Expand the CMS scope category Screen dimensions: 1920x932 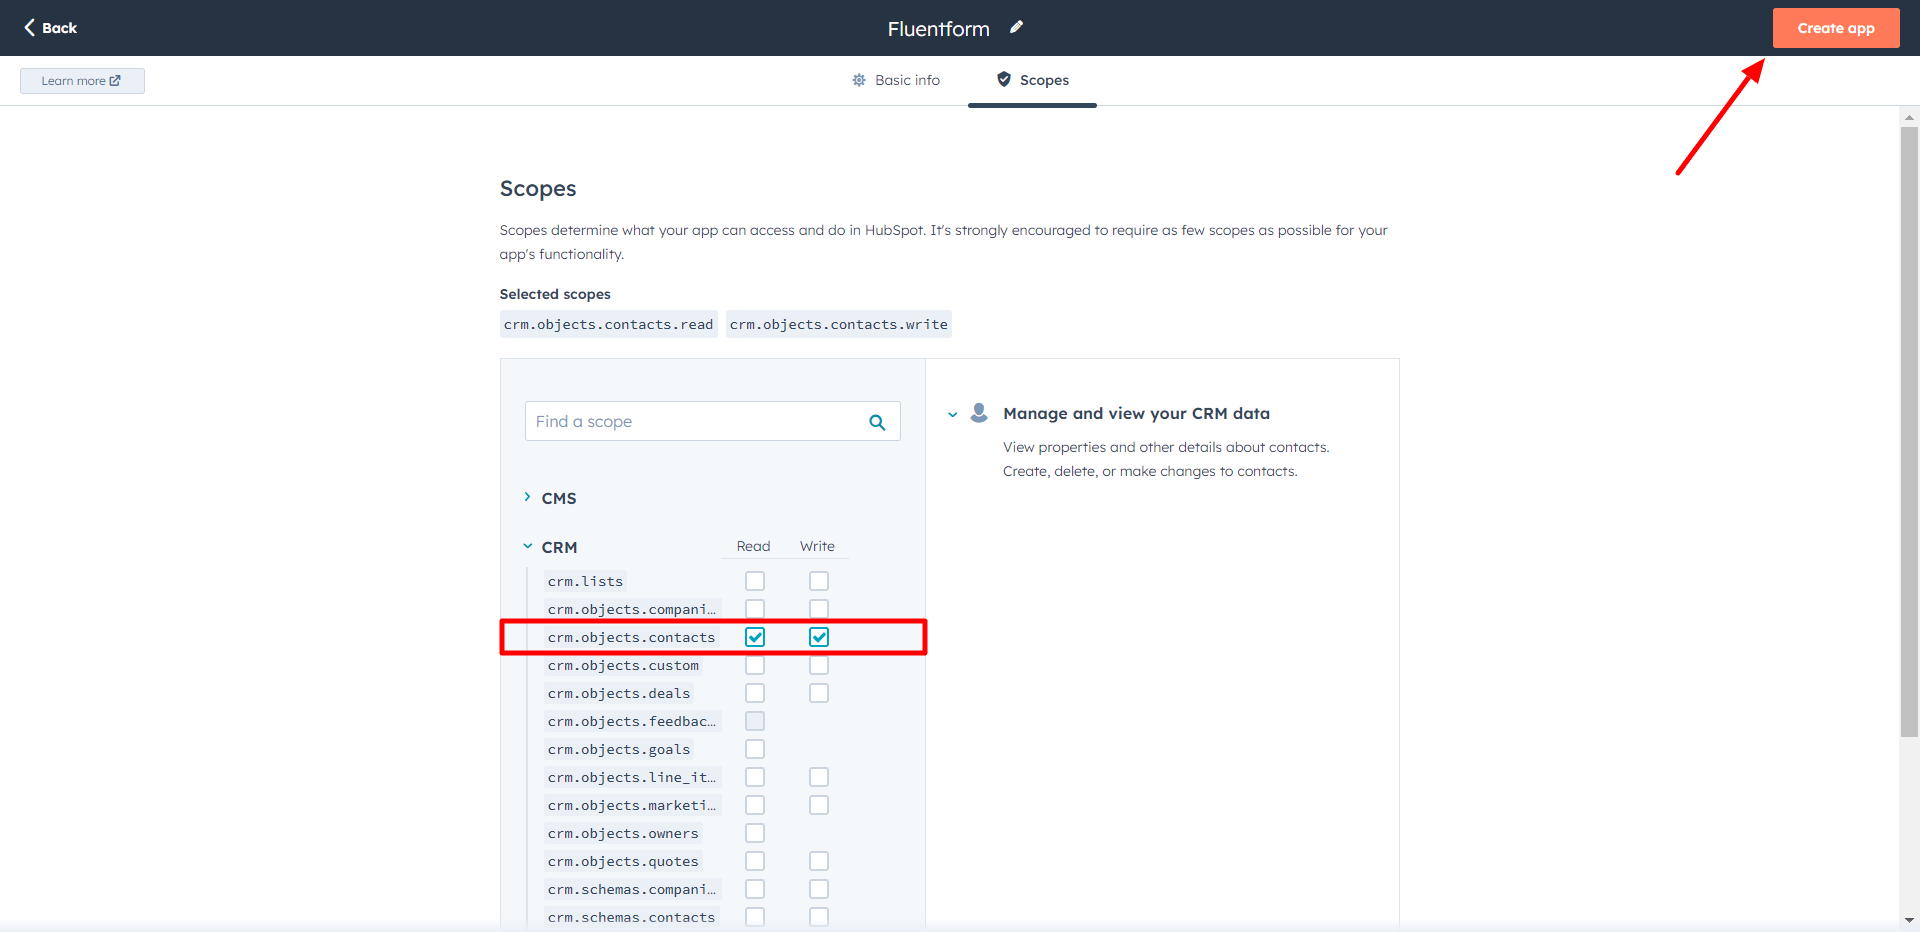tap(528, 498)
